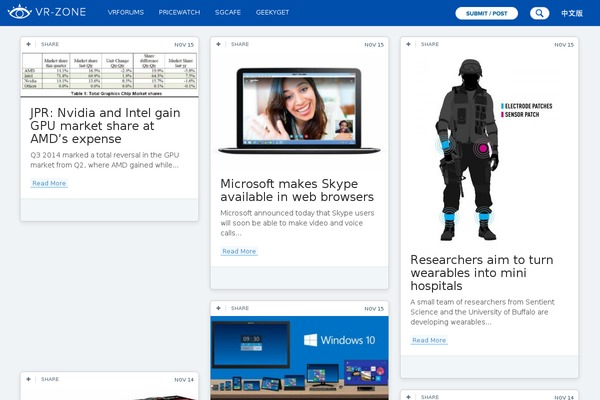Viewport: 600px width, 400px height.
Task: Read More on JPR Nvidia article
Action: tap(49, 183)
